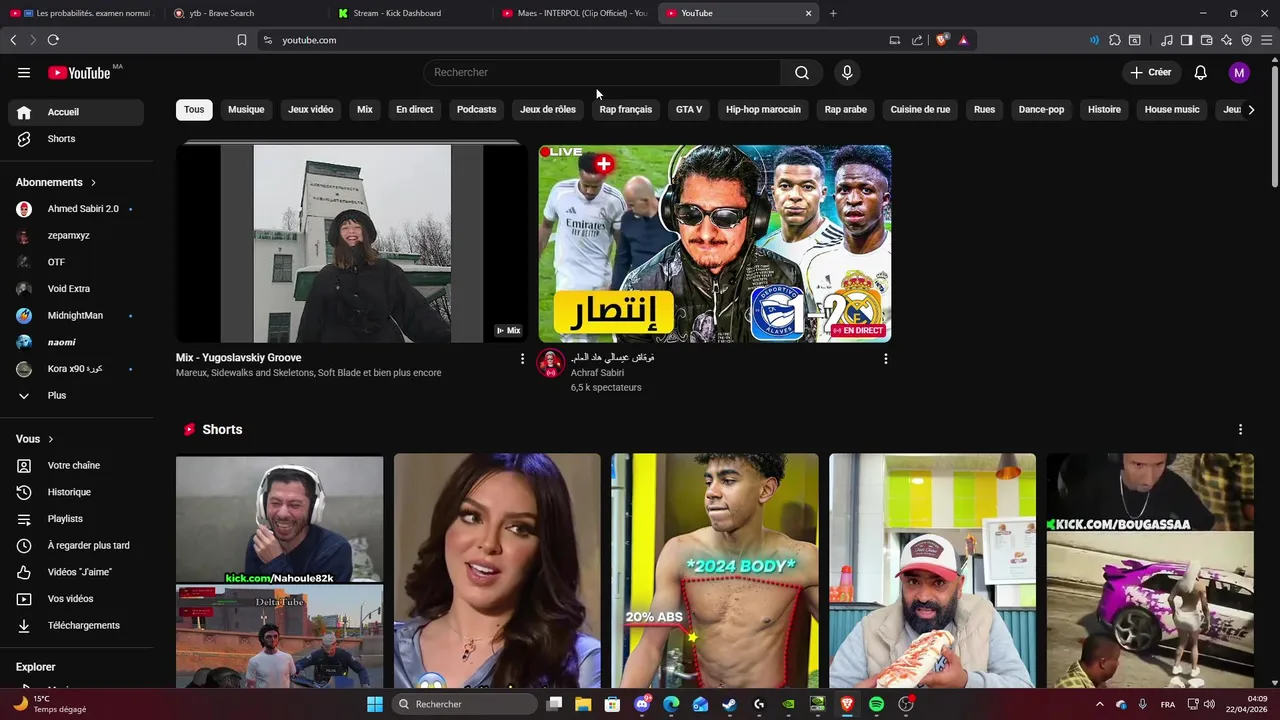Open the Brave Rewards triangle icon
Viewport: 1280px width, 720px height.
pyautogui.click(x=963, y=40)
